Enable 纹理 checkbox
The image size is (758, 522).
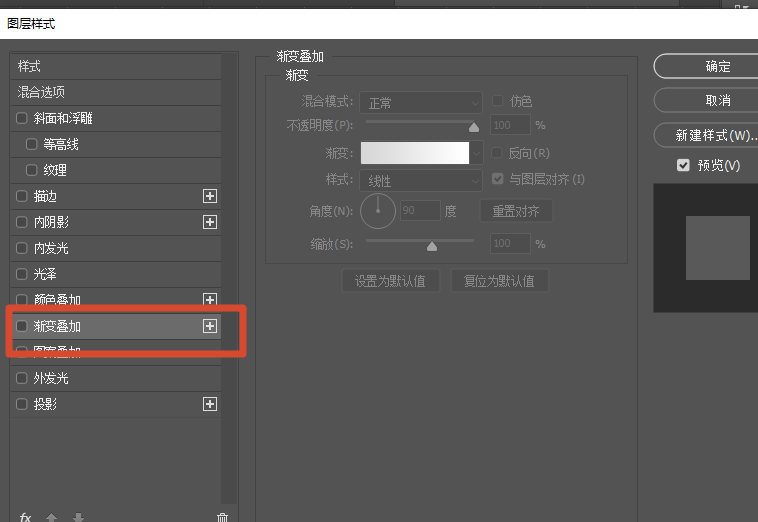click(x=31, y=170)
